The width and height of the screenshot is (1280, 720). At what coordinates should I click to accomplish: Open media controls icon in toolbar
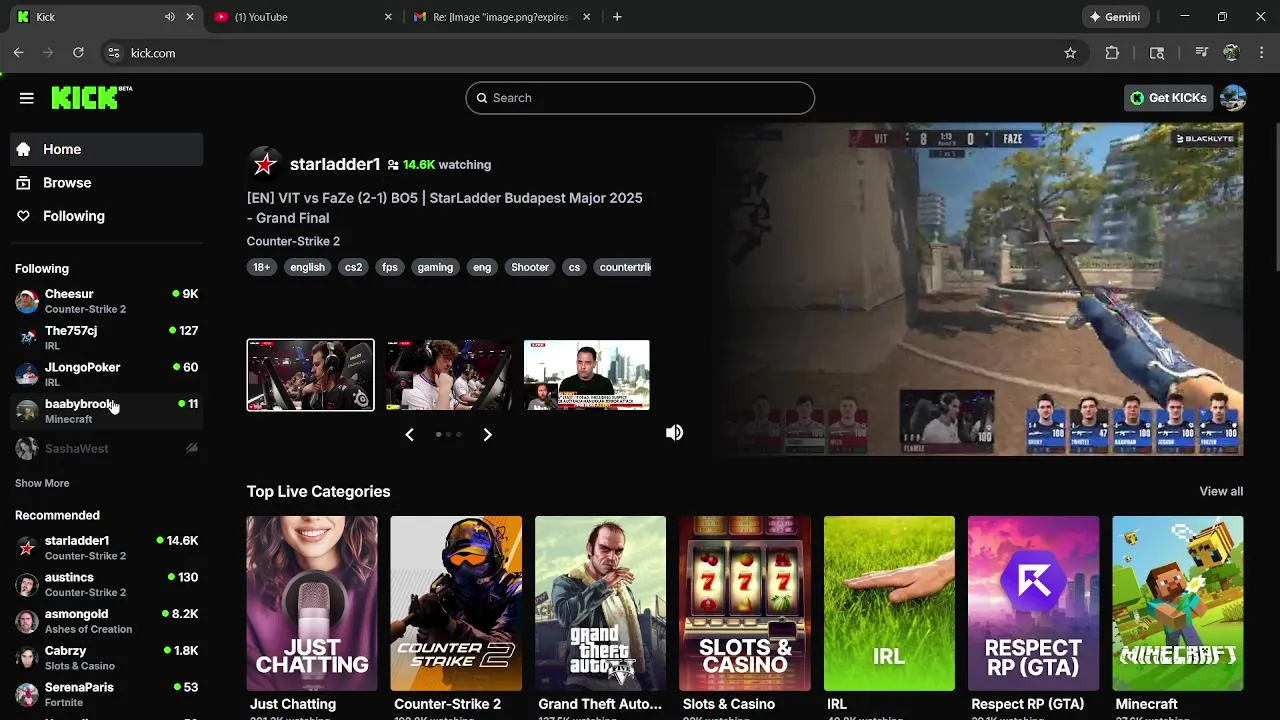point(1202,53)
